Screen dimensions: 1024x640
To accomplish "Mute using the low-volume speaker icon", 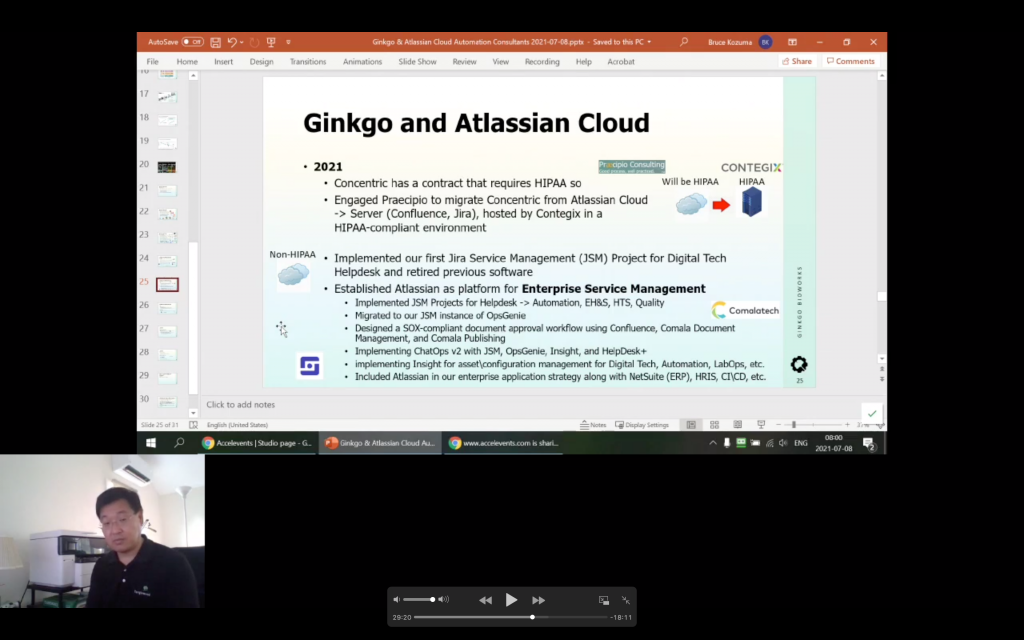I will [396, 599].
